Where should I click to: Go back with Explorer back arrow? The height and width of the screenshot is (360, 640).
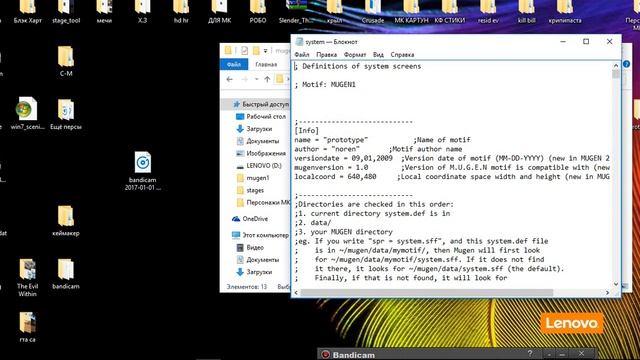tap(229, 79)
